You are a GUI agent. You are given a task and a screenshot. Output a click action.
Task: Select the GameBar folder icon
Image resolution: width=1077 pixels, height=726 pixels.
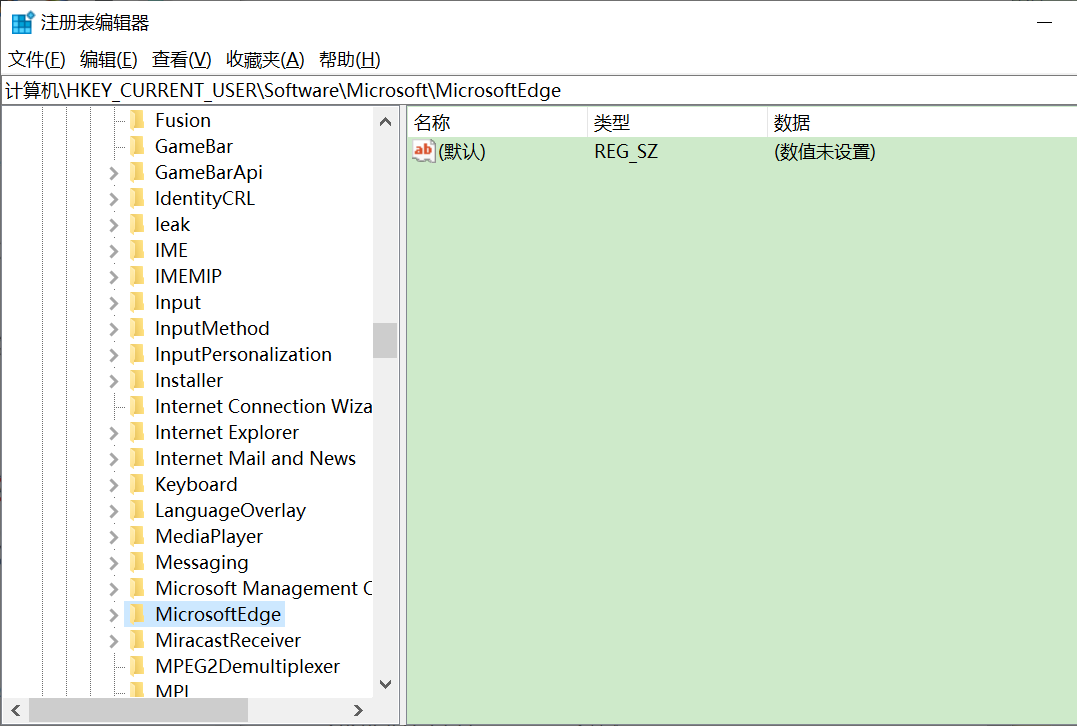pos(137,146)
